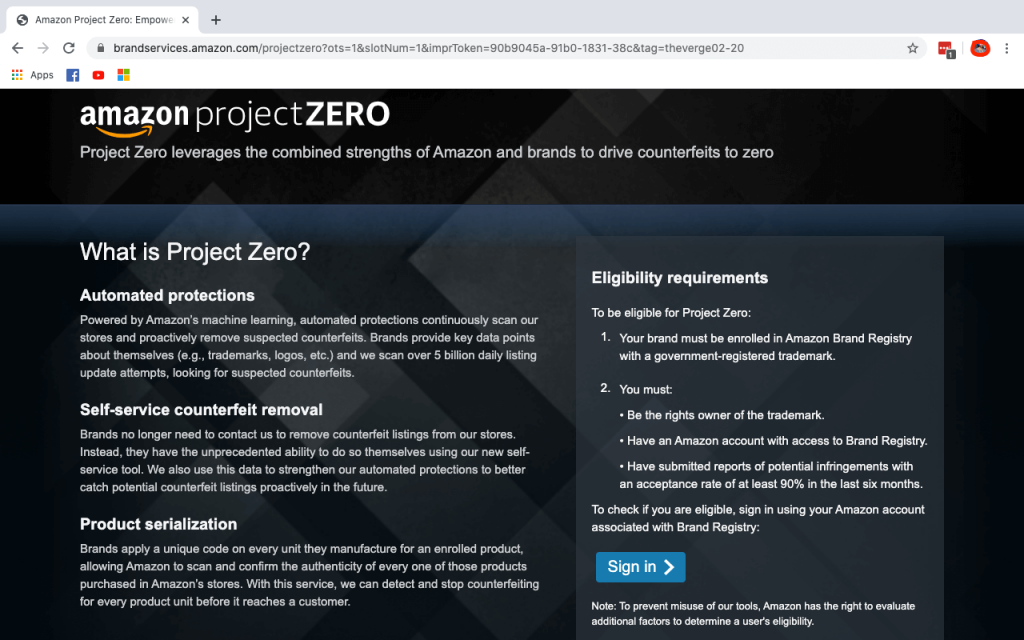Image resolution: width=1024 pixels, height=640 pixels.
Task: Open the YouTube bookmark
Action: [x=98, y=75]
